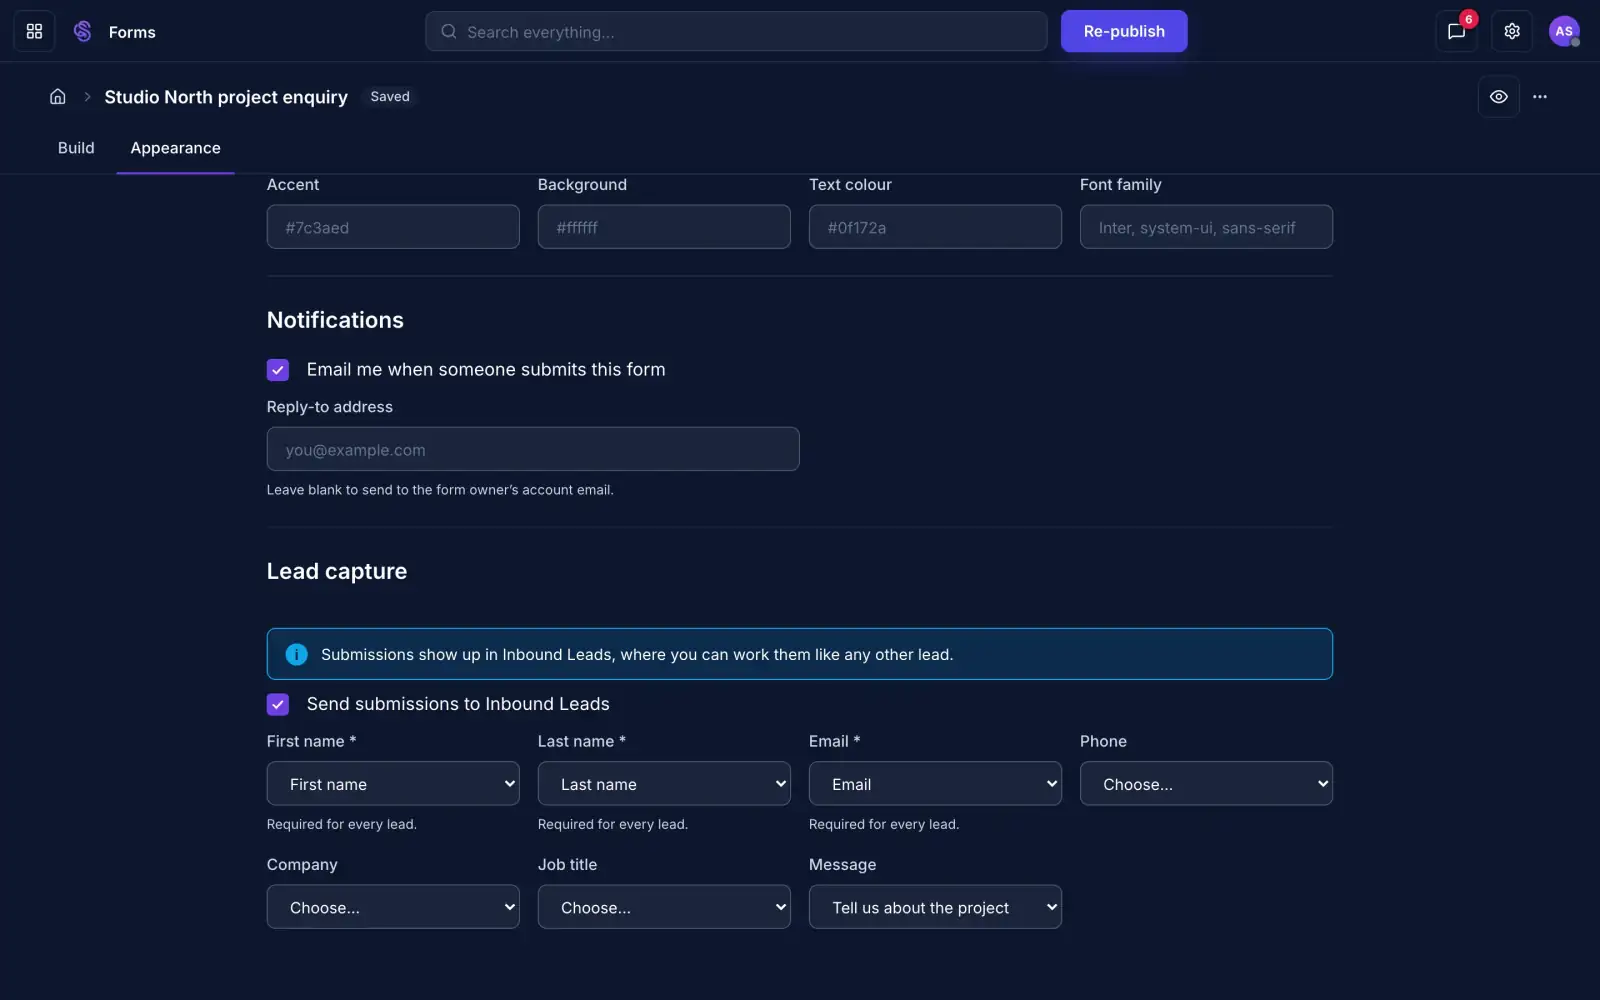
Task: Open the Phone mapping dropdown
Action: point(1206,784)
